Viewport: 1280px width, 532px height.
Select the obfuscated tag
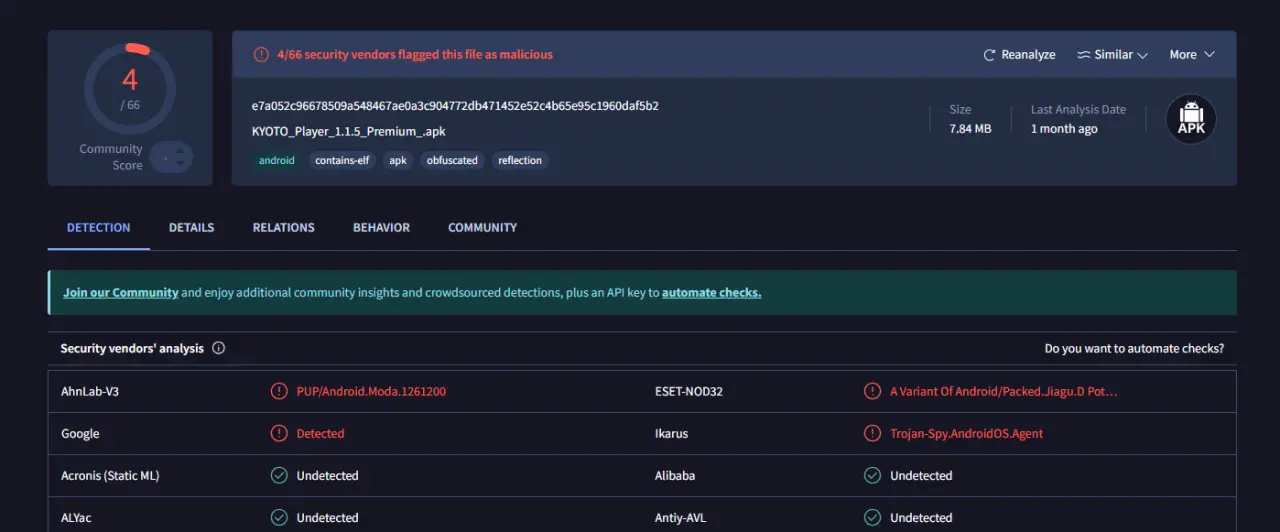(452, 160)
